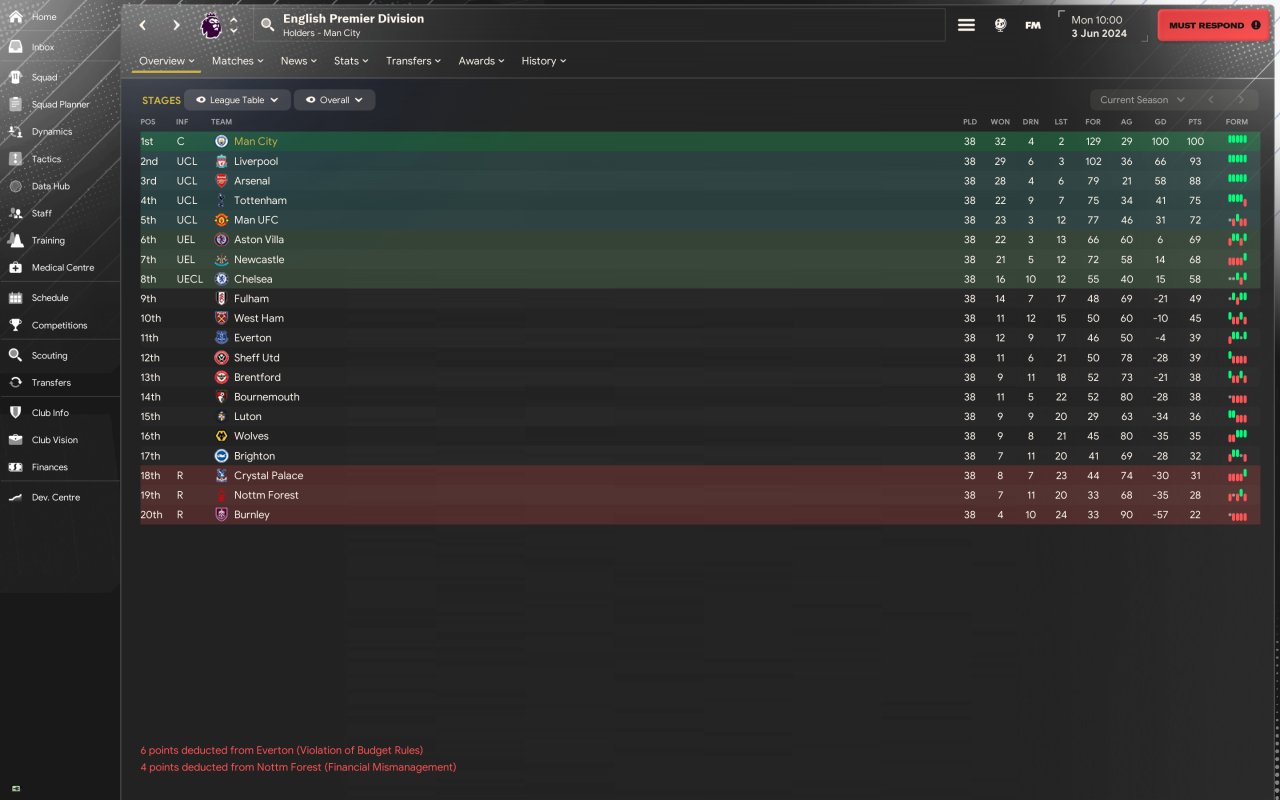Expand the League Table view dropdown
The image size is (1280, 800).
(x=237, y=100)
